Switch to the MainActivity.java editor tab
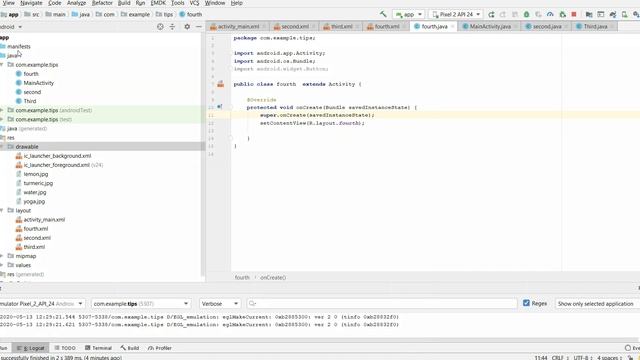The image size is (640, 360). click(x=490, y=27)
